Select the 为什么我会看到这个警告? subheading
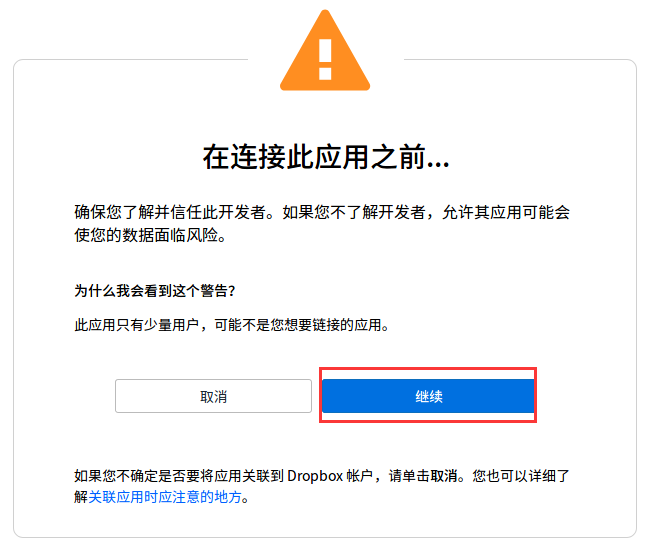The image size is (648, 541). (155, 291)
